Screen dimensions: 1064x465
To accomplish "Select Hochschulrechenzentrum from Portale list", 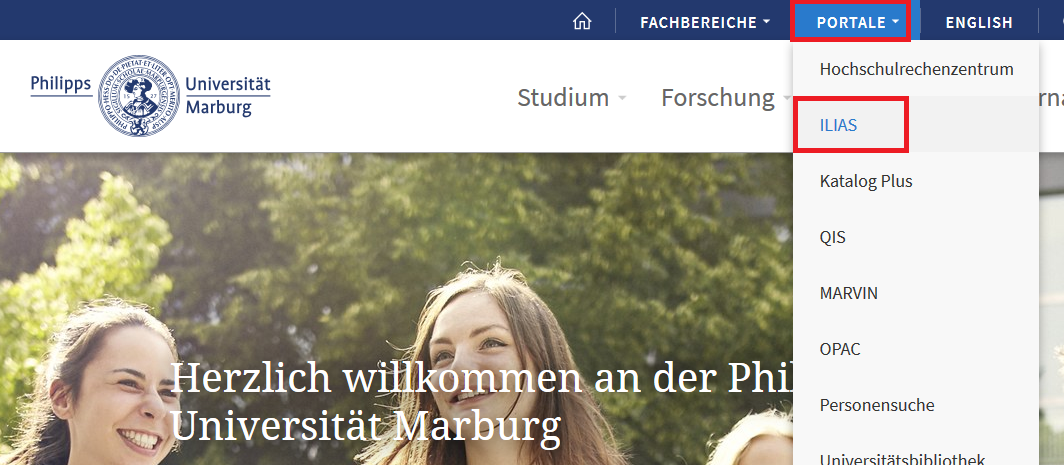I will click(915, 69).
